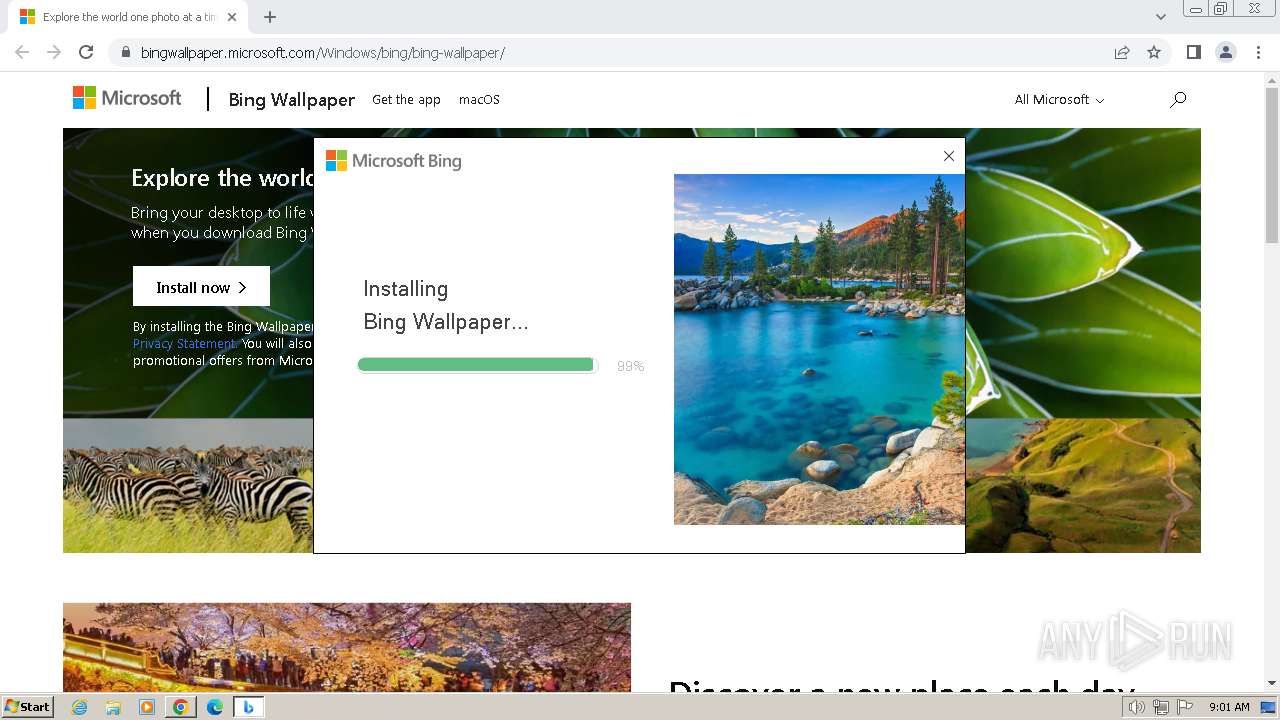Open the media player taskbar icon
This screenshot has height=720, width=1280.
point(147,707)
